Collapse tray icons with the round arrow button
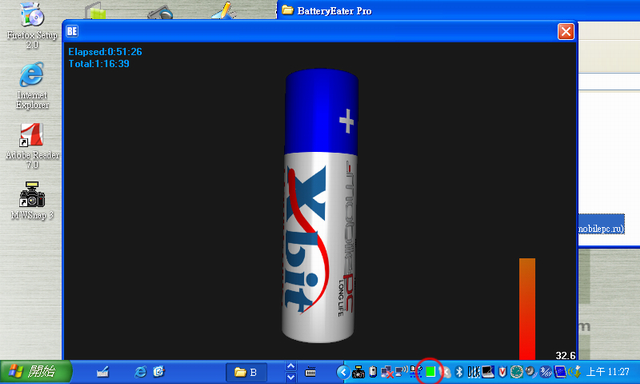This screenshot has width=640, height=384. click(343, 372)
